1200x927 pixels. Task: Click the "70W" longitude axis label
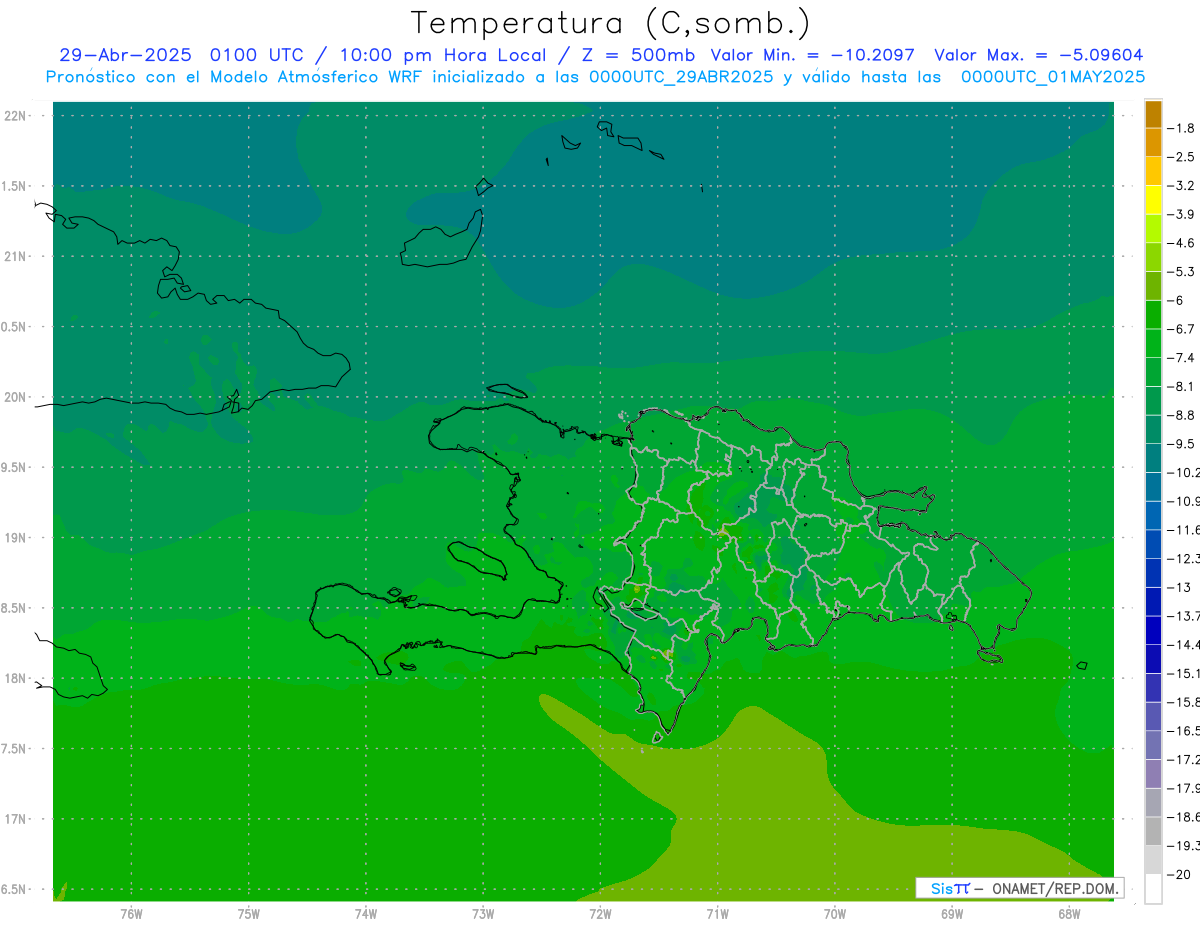tap(835, 913)
